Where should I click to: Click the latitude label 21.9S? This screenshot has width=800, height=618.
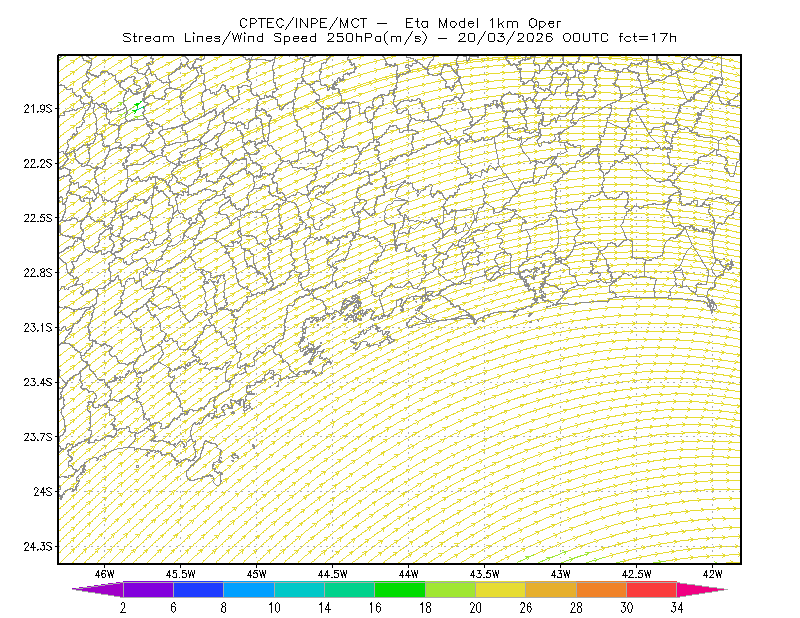(x=38, y=109)
